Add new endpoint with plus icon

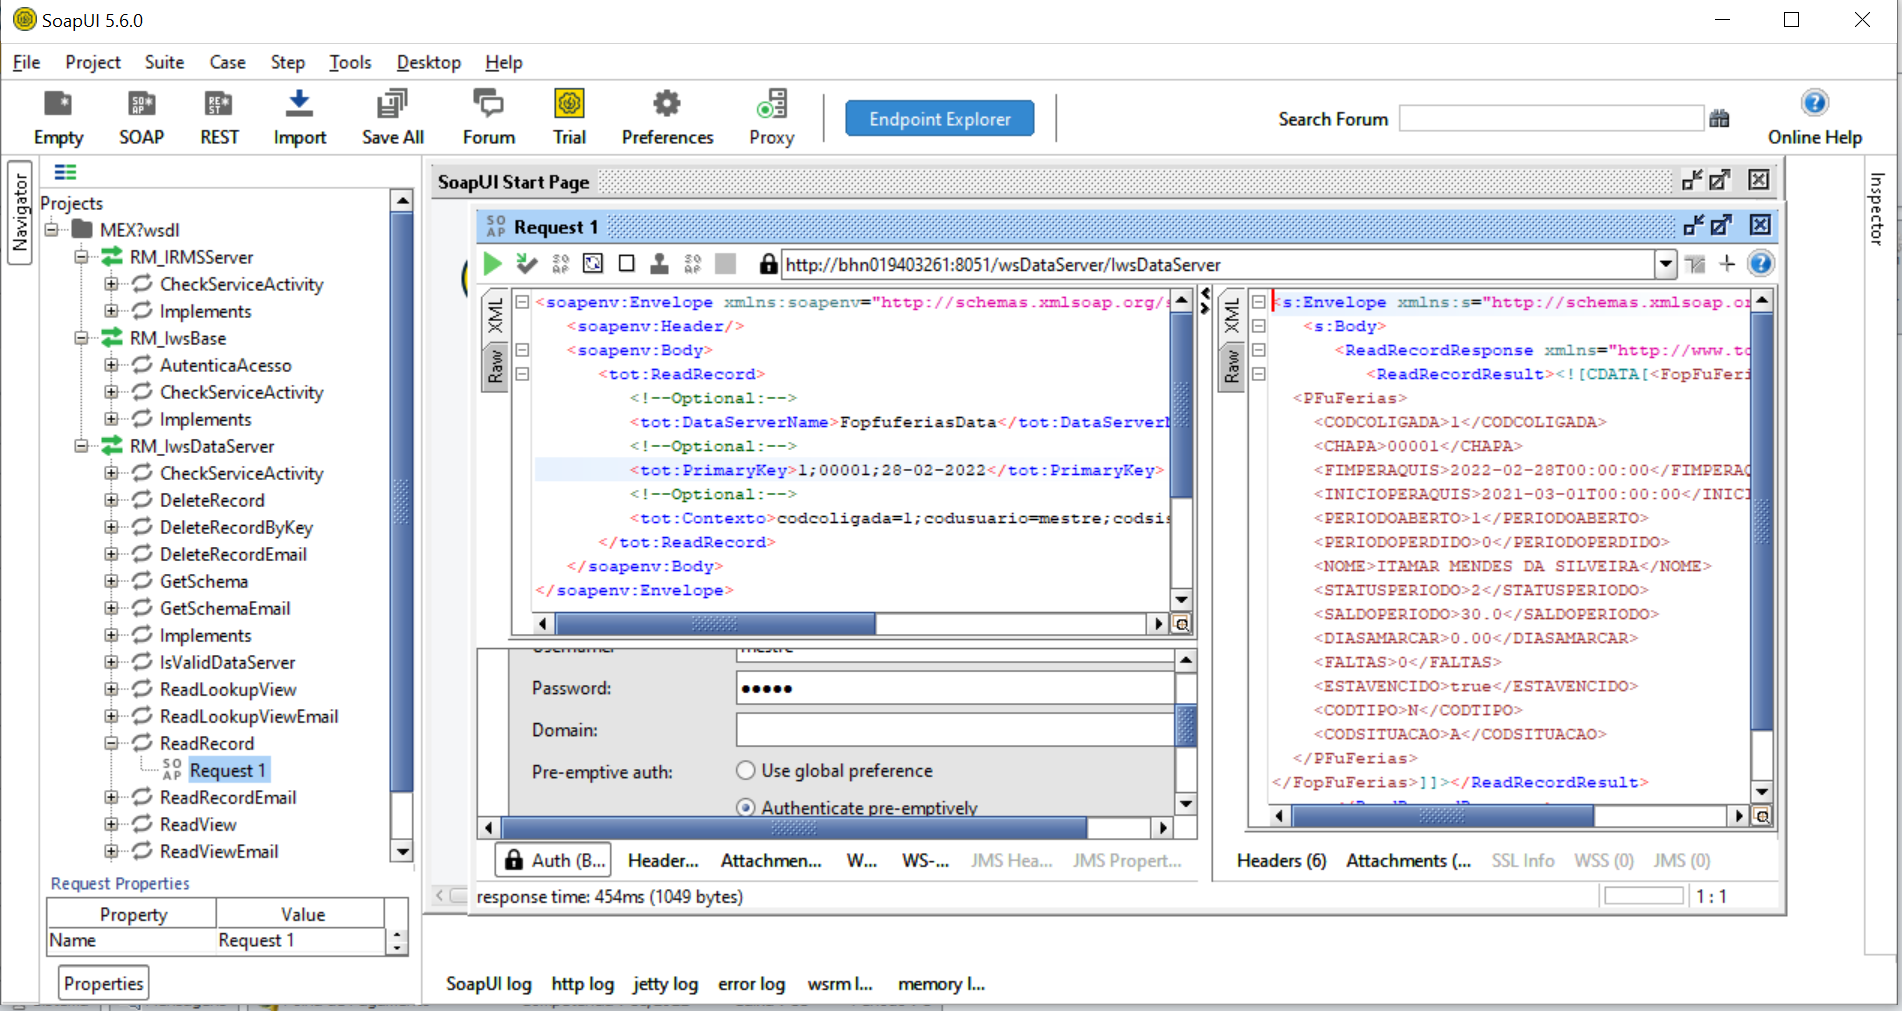click(x=1727, y=264)
